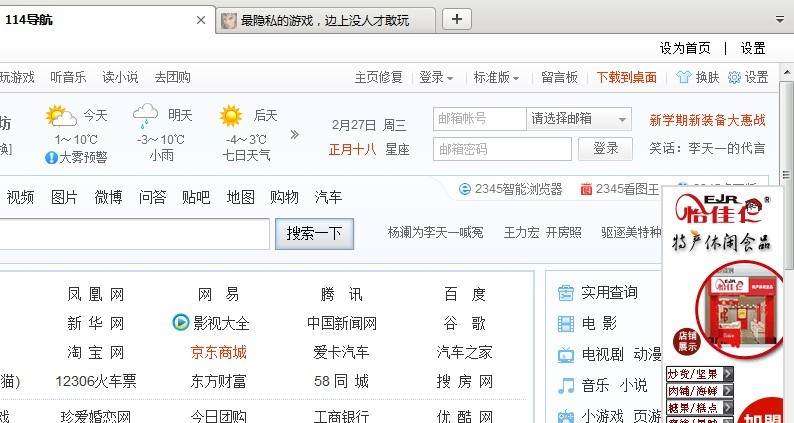Open the 请选择邮箱 dropdown
794x423 pixels.
pos(579,119)
